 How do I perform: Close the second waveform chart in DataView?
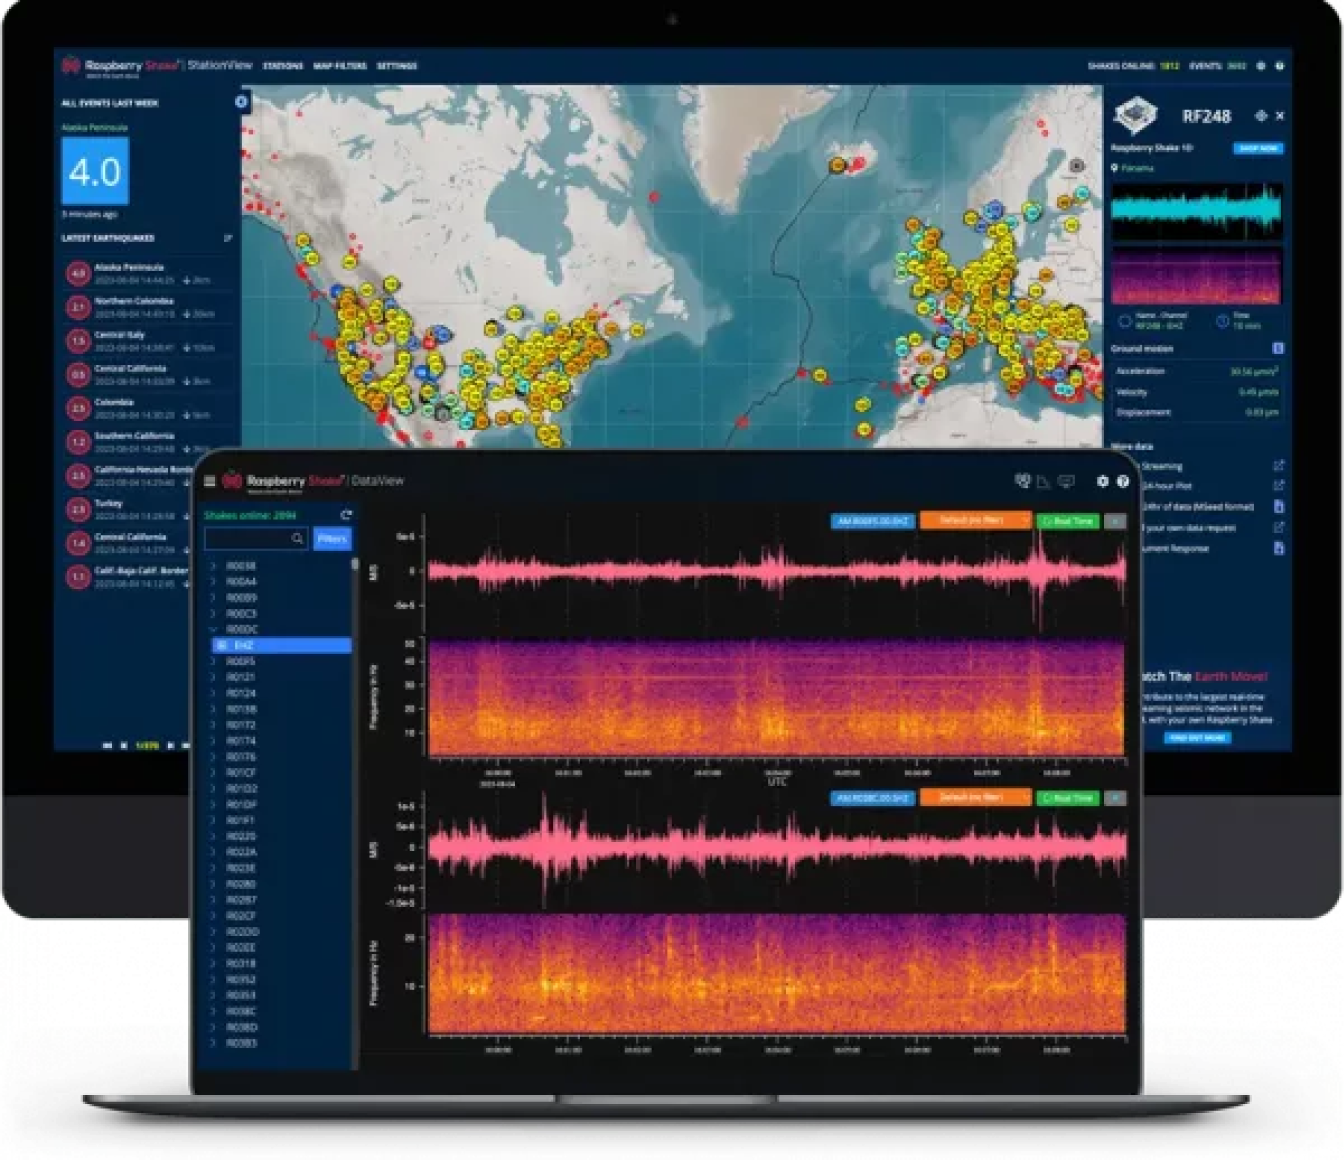[x=1115, y=798]
